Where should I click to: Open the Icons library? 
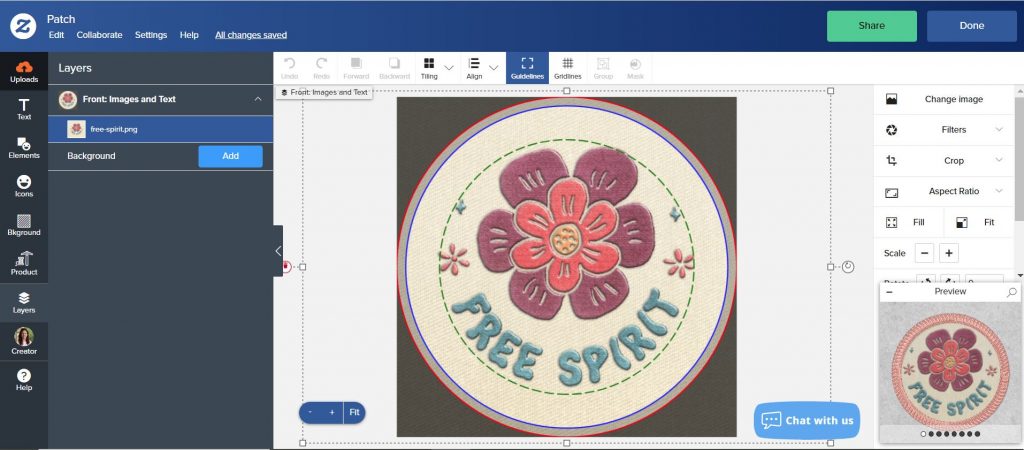tap(23, 186)
